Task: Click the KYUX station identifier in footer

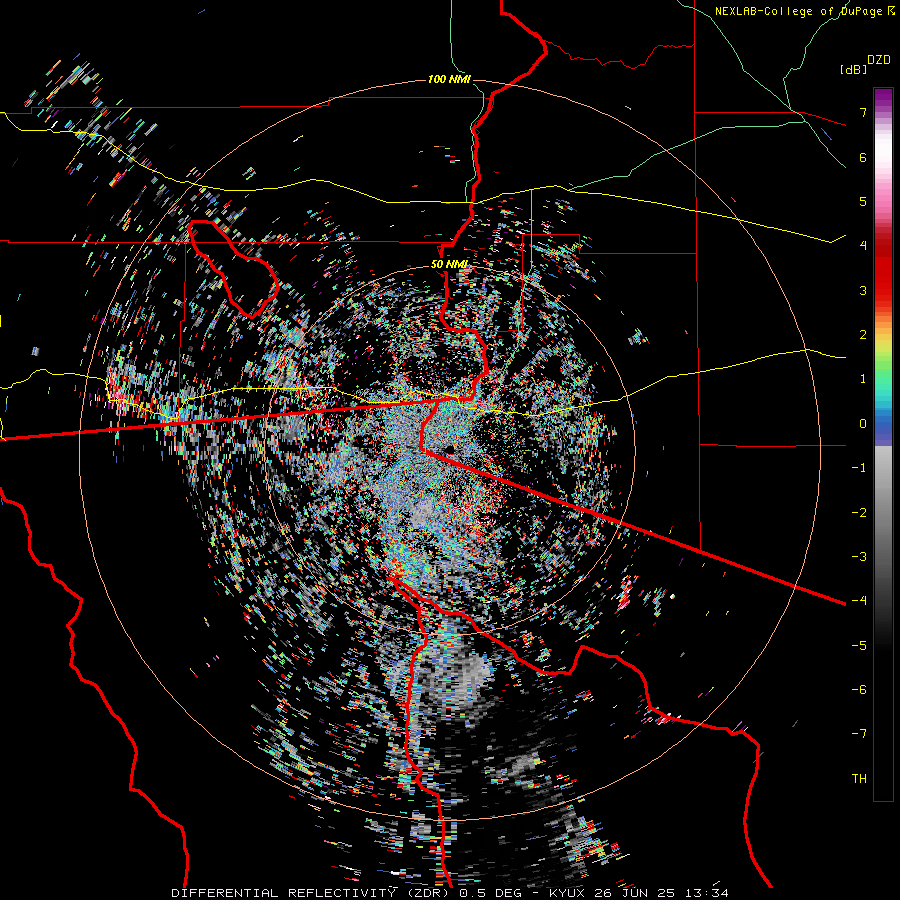Action: [568, 893]
